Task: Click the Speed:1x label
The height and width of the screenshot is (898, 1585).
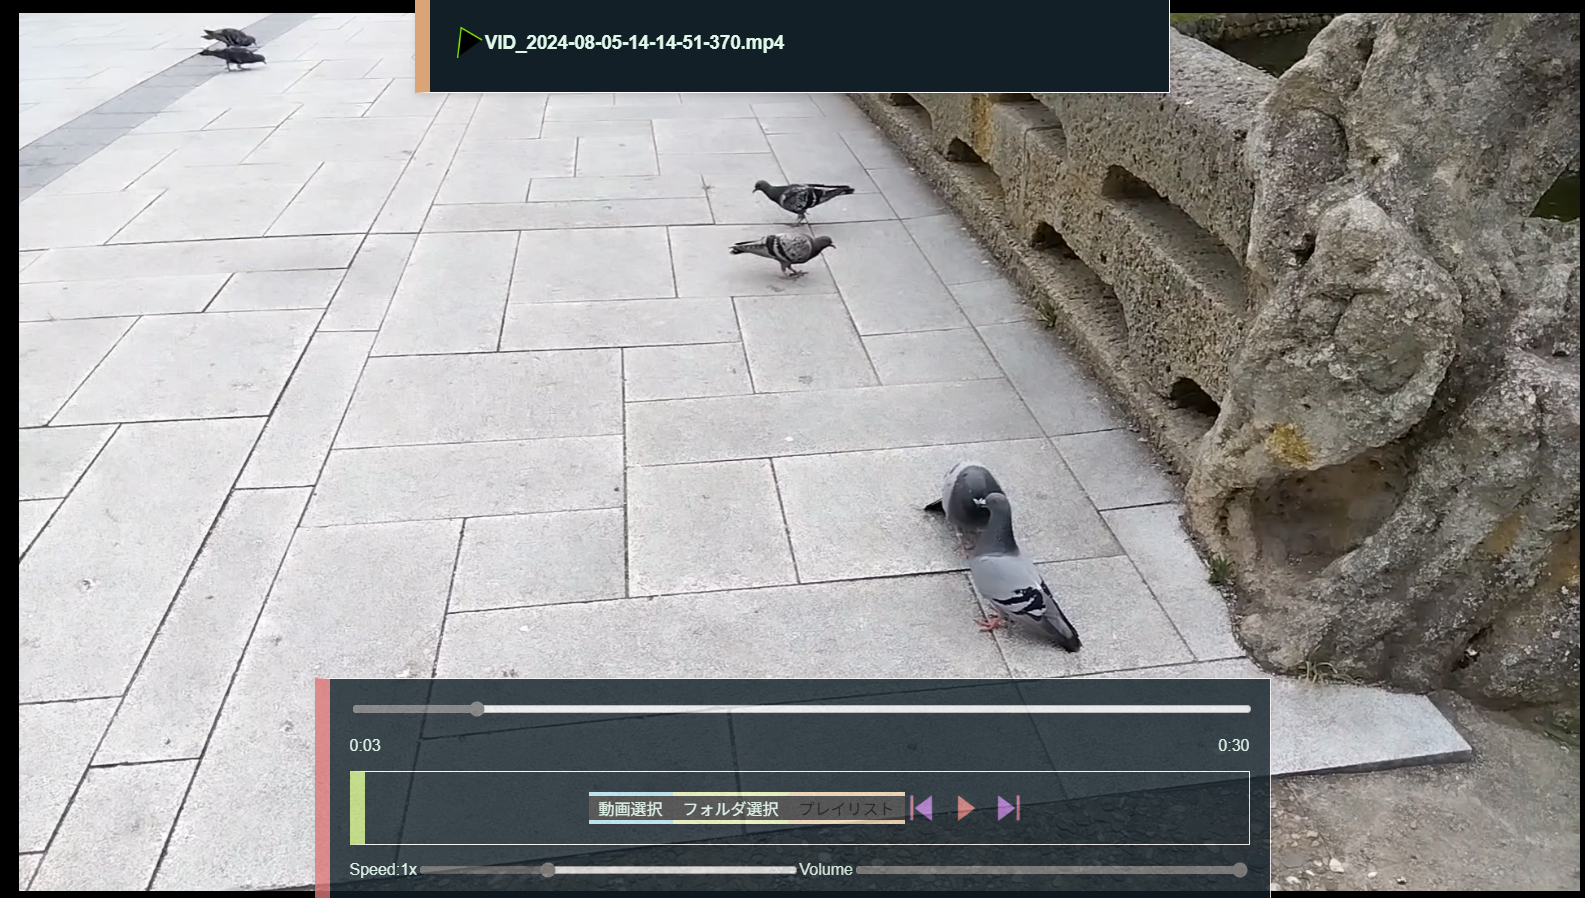Action: [383, 870]
